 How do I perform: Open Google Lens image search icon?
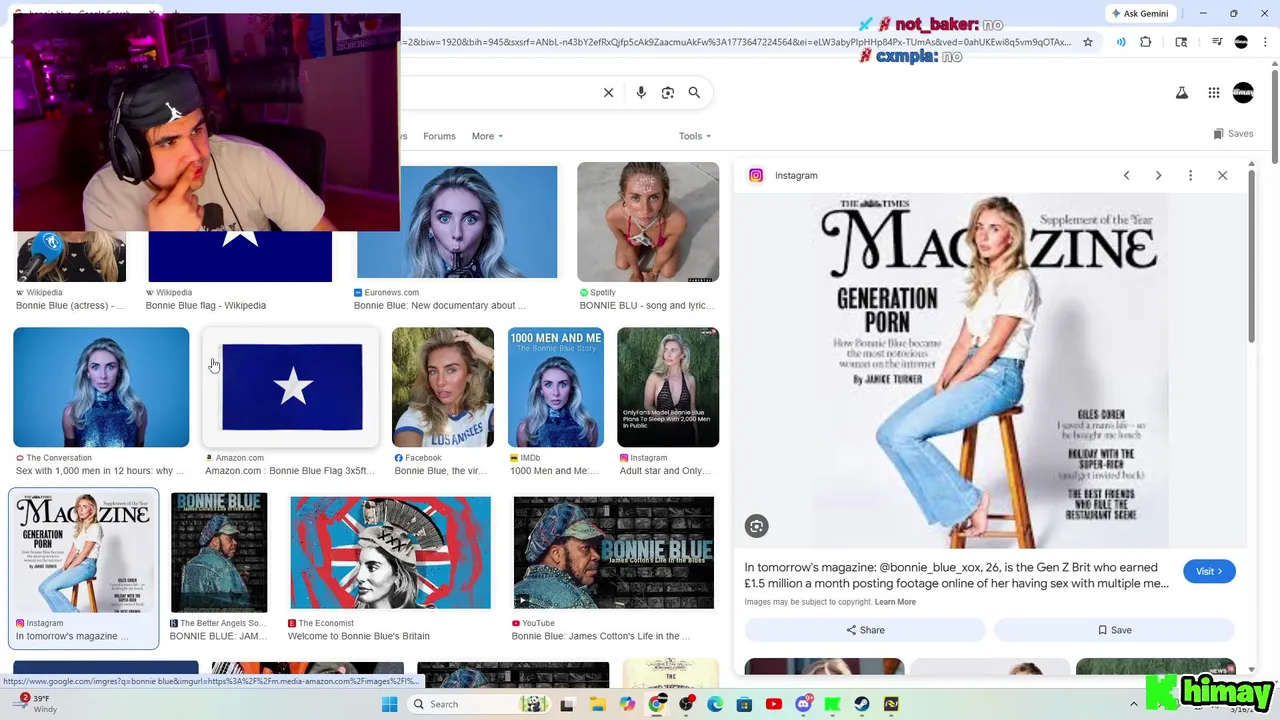[x=668, y=93]
